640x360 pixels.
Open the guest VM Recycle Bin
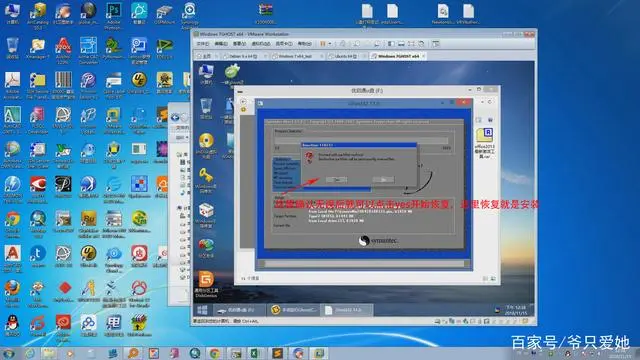pos(206,107)
